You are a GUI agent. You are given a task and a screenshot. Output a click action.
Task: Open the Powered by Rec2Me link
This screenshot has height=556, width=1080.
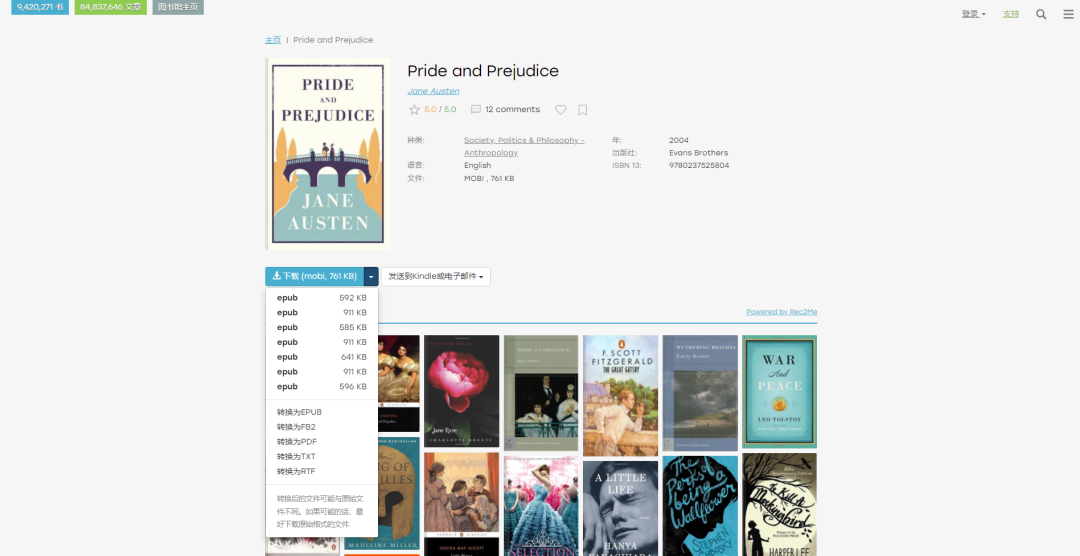782,311
